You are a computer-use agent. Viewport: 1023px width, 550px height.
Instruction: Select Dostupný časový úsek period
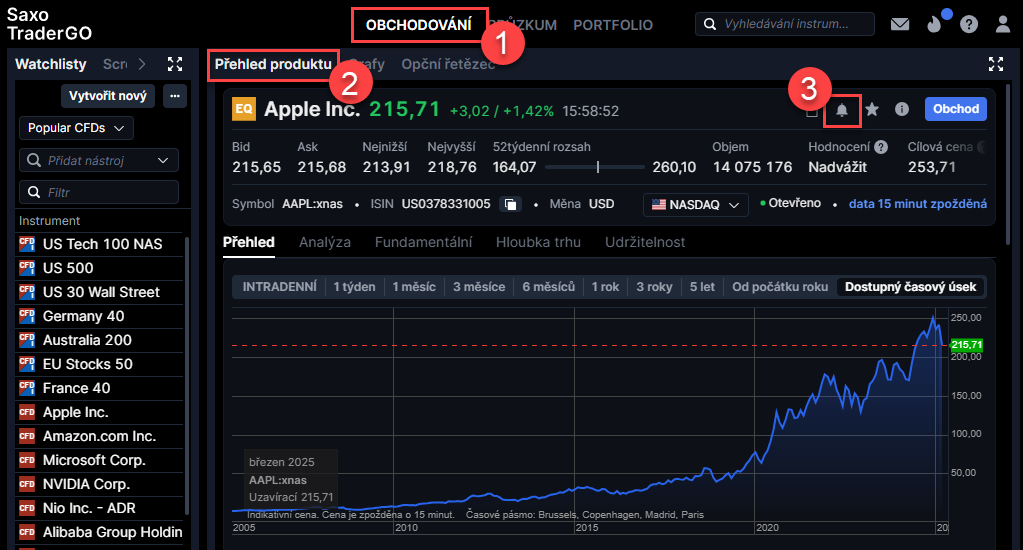click(910, 286)
